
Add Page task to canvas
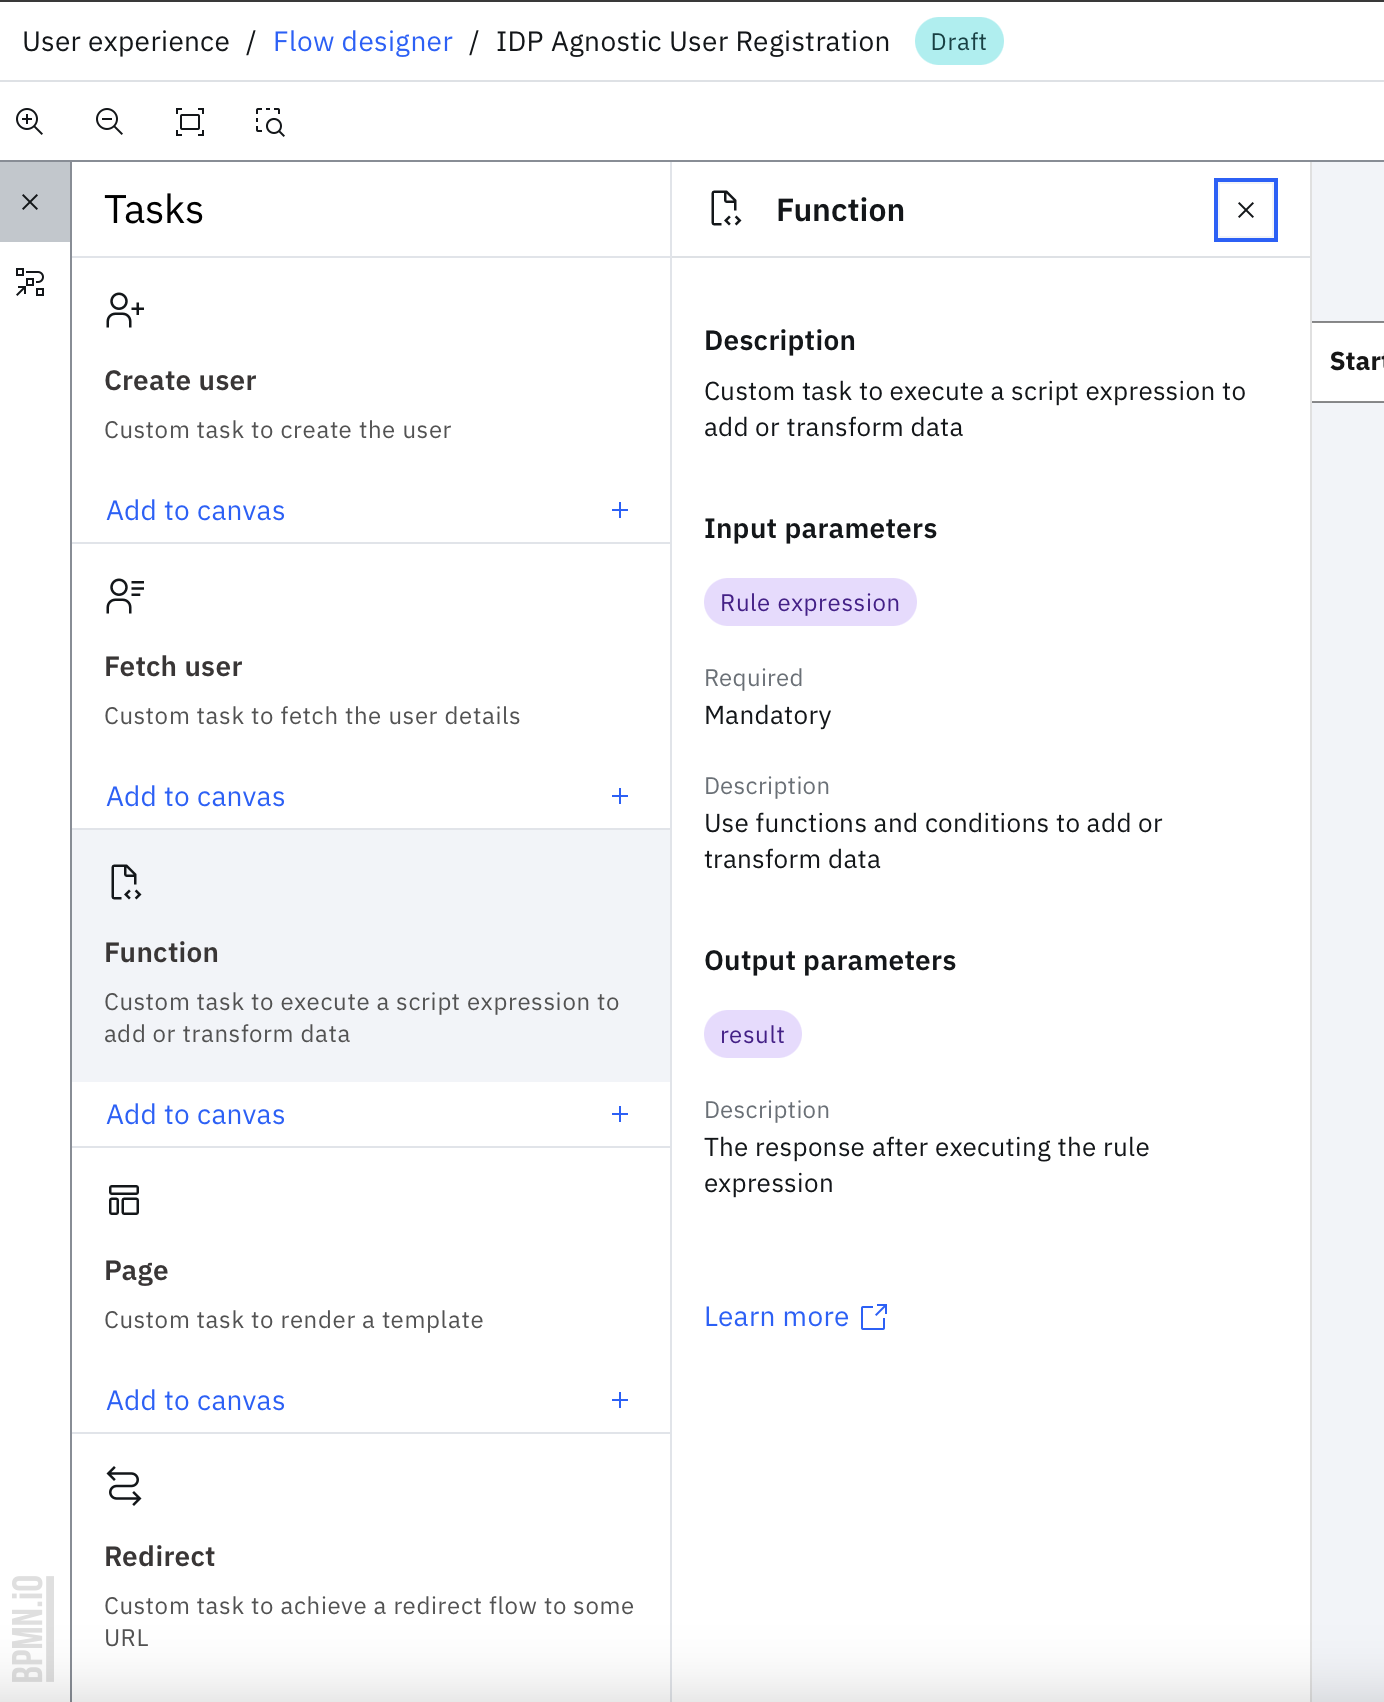coord(196,1401)
